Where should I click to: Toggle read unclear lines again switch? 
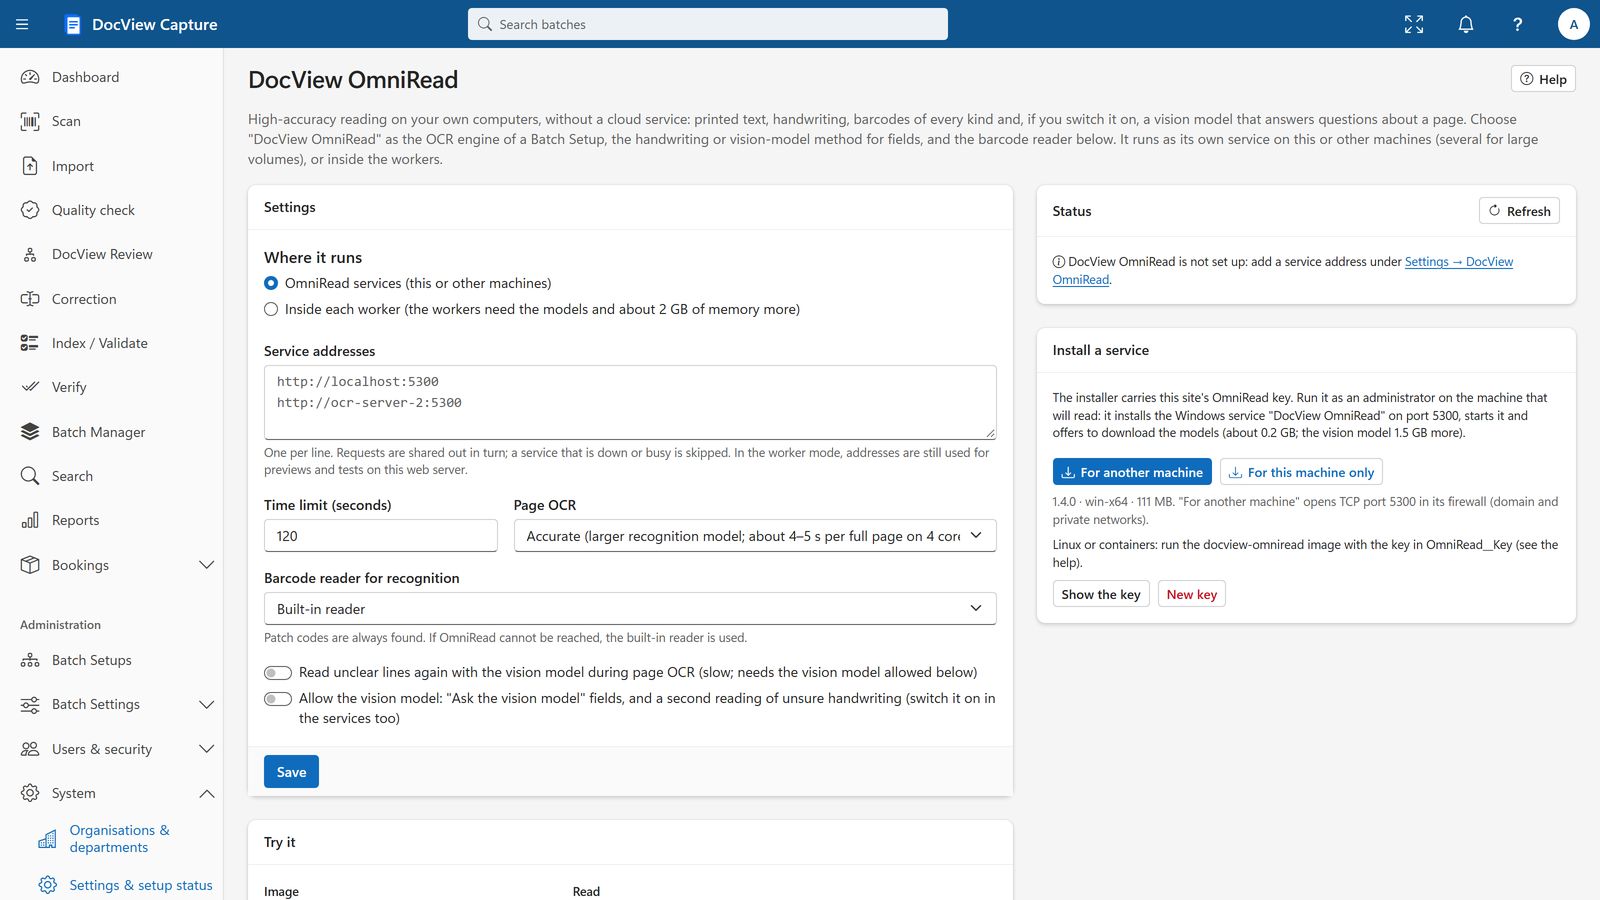pos(278,673)
